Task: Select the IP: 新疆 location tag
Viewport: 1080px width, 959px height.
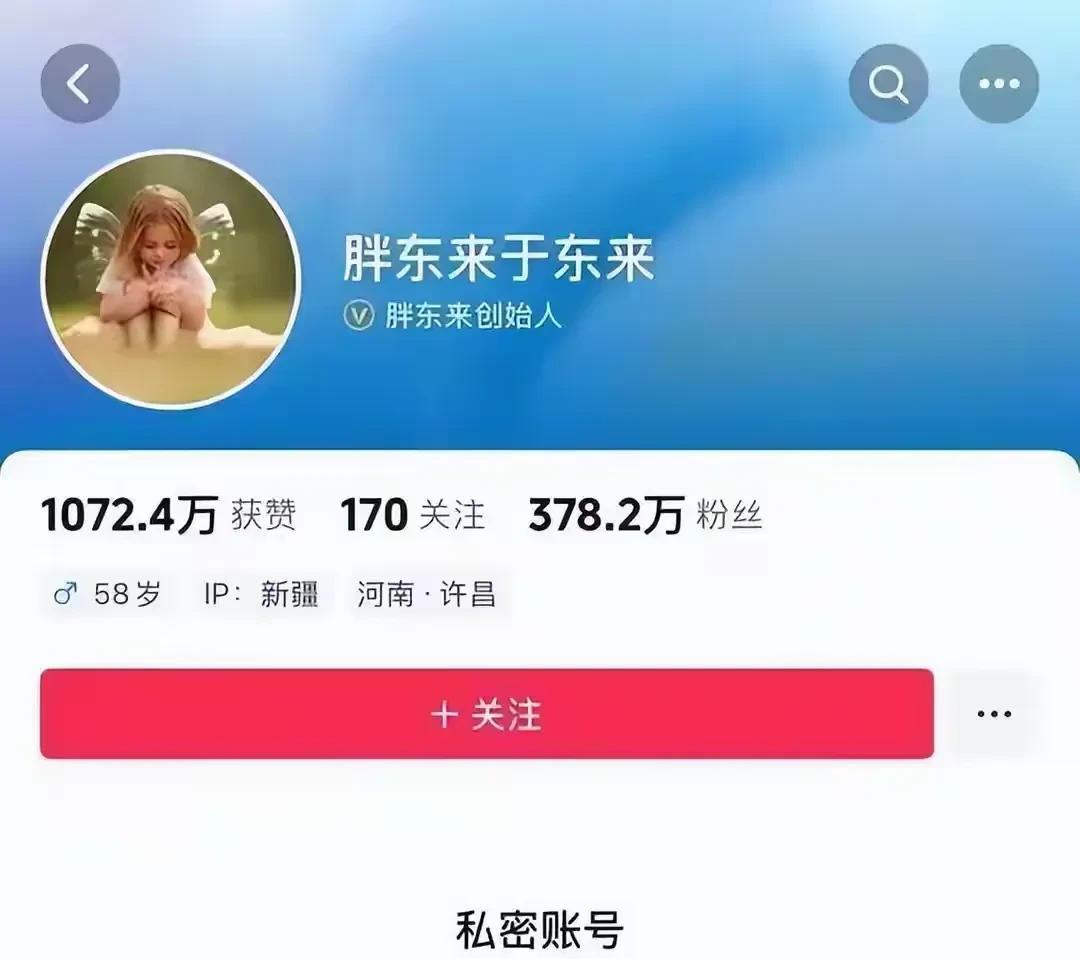Action: [x=262, y=594]
